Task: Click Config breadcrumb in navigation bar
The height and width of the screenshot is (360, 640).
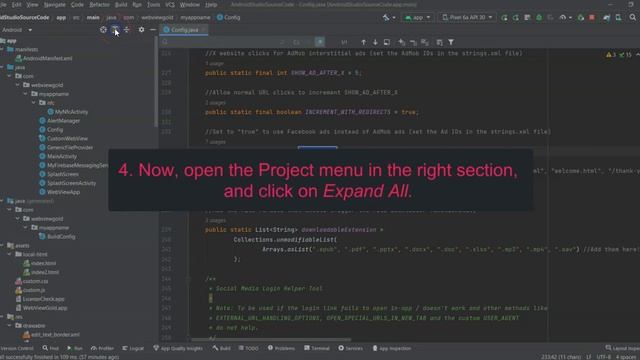Action: coord(228,18)
